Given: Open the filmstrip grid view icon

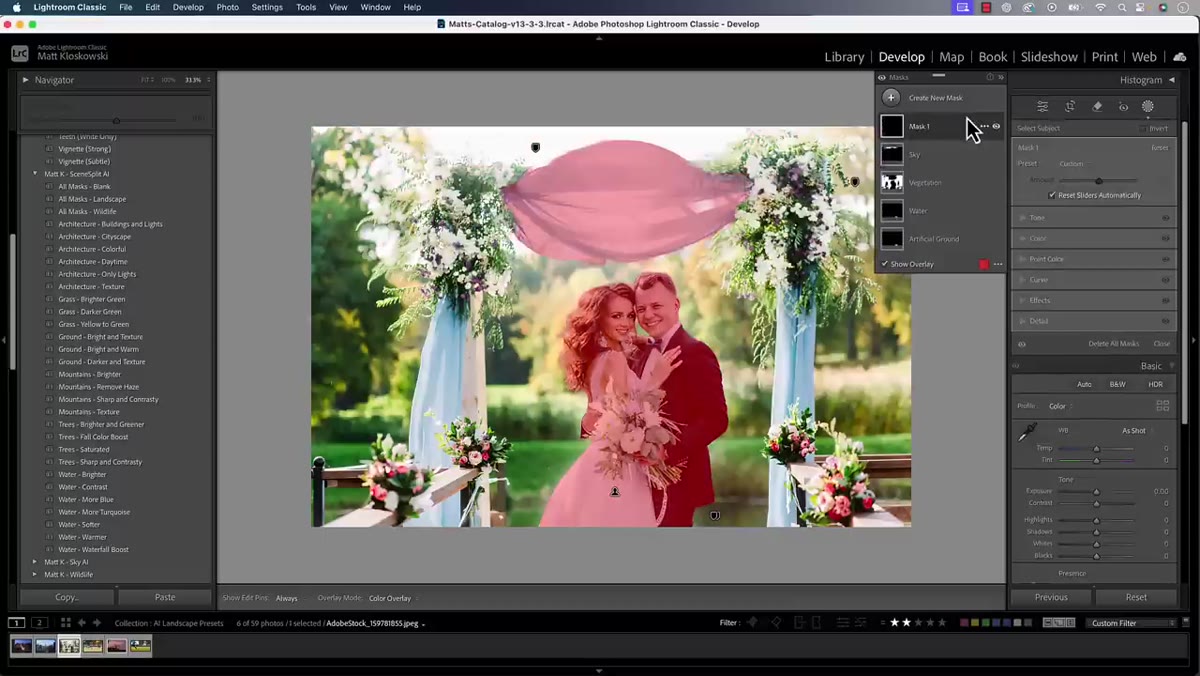Looking at the screenshot, I should tap(66, 623).
